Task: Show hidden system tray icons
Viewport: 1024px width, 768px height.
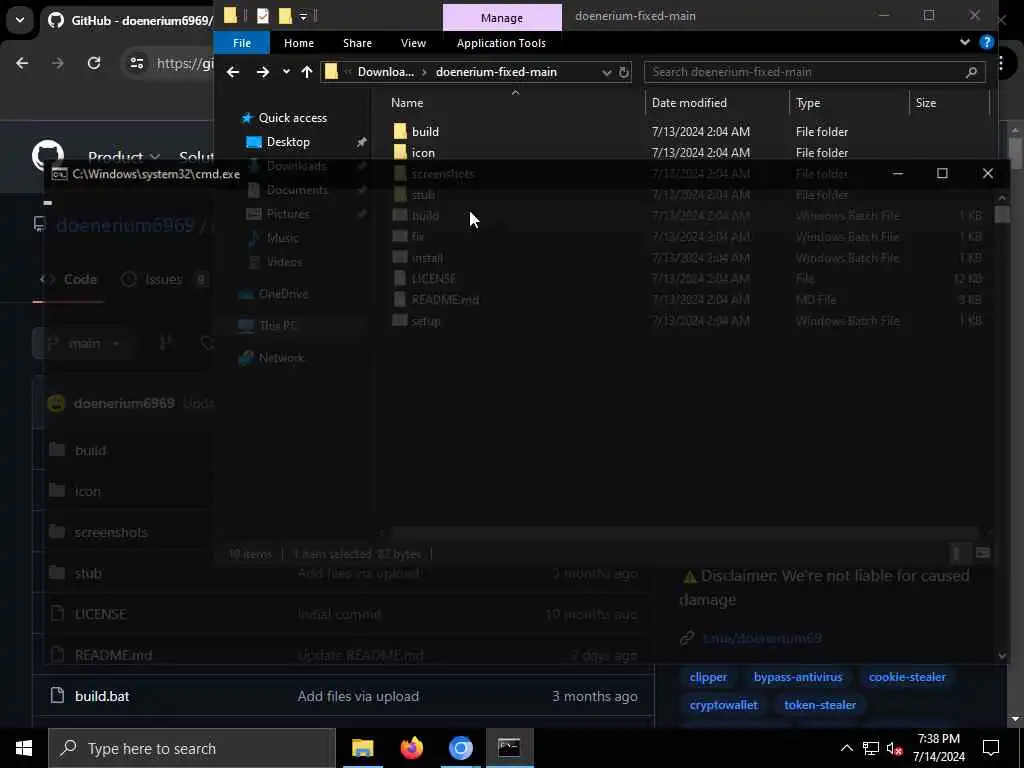Action: click(x=846, y=748)
